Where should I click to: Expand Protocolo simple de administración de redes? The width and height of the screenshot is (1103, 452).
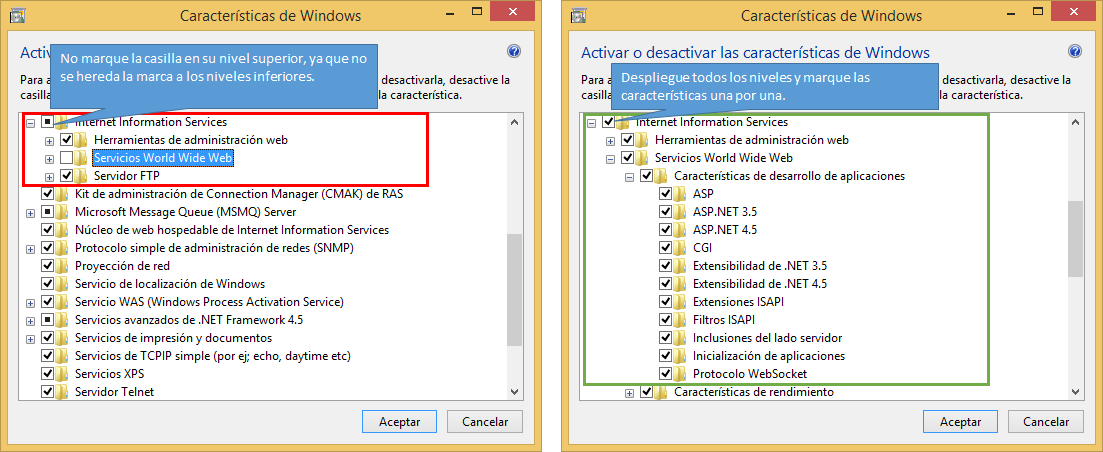[x=30, y=248]
